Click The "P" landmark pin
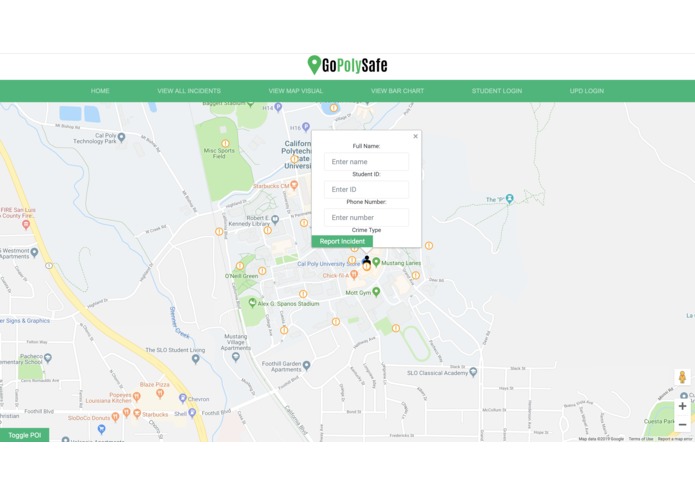The width and height of the screenshot is (695, 494). (x=510, y=198)
